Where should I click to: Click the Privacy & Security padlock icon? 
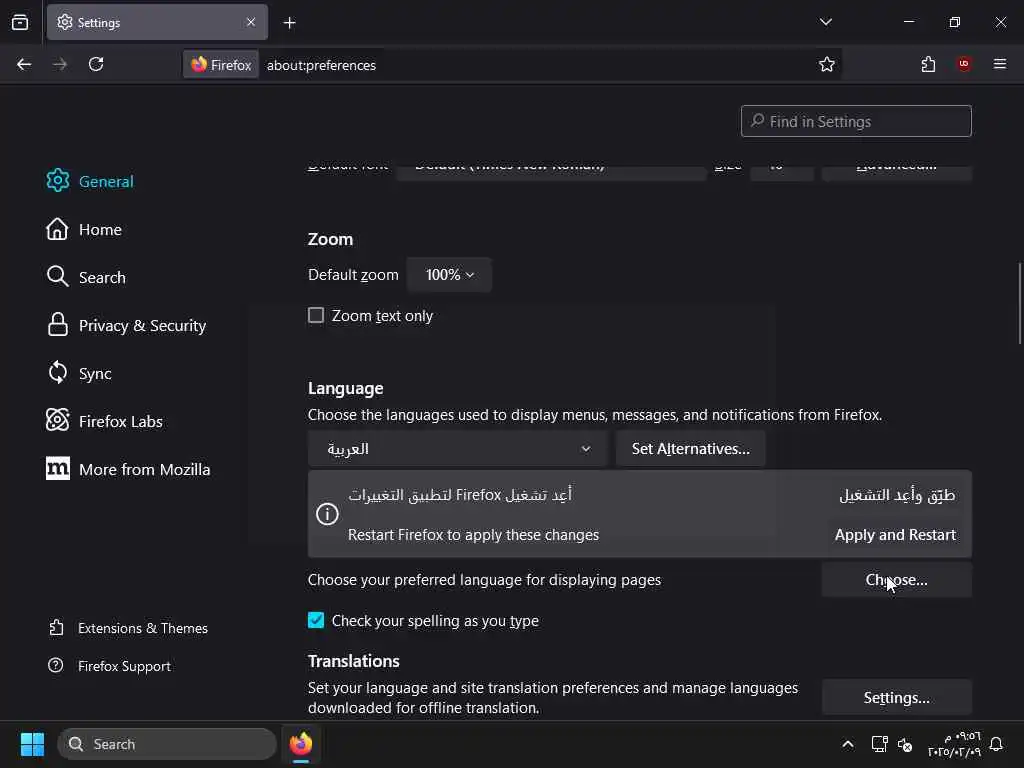click(57, 325)
